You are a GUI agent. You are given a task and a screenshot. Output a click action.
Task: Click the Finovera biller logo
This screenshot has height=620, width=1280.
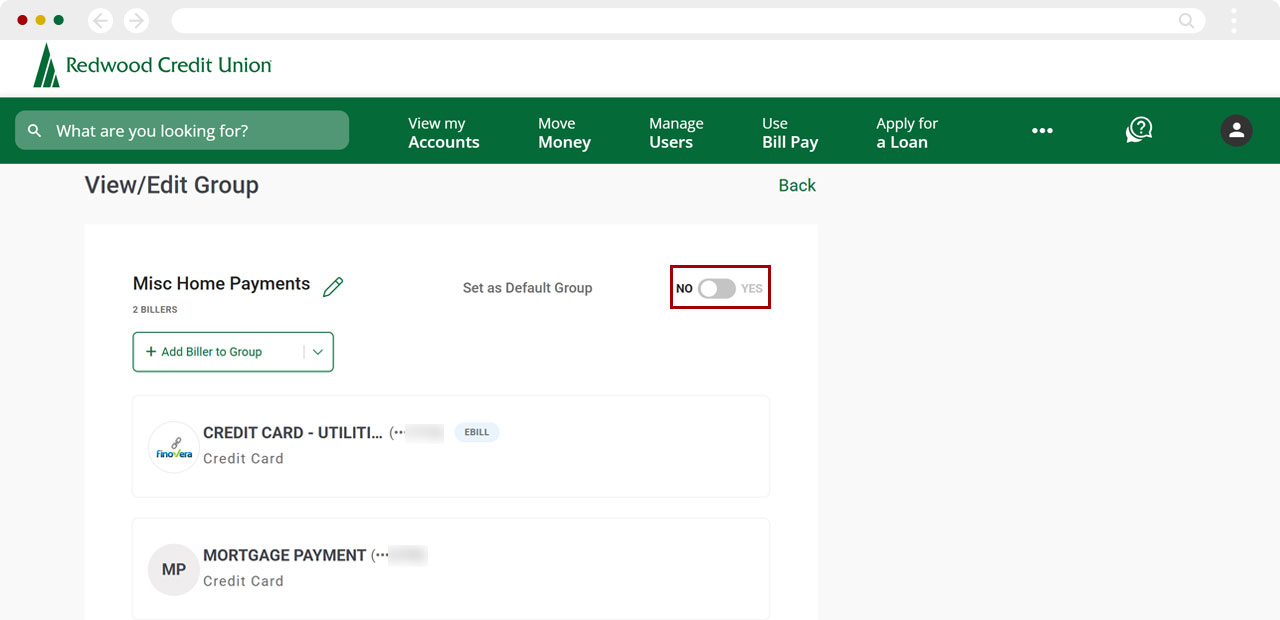174,447
